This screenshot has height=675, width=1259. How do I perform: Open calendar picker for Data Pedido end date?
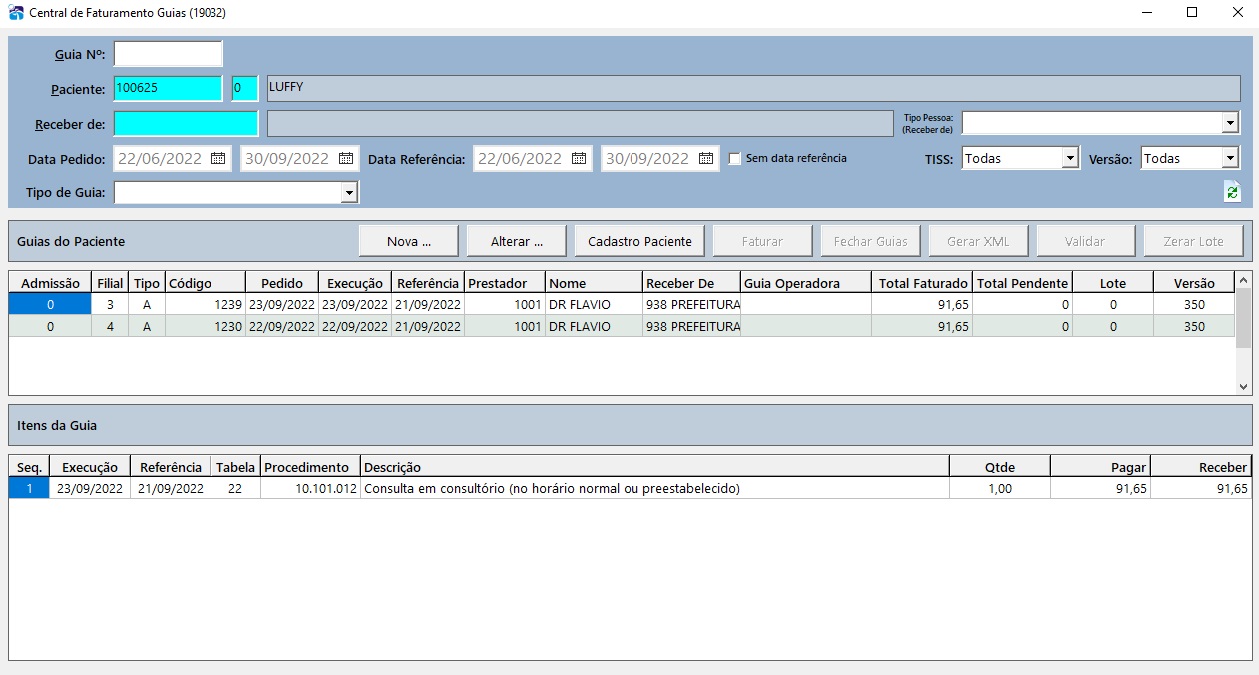point(346,158)
